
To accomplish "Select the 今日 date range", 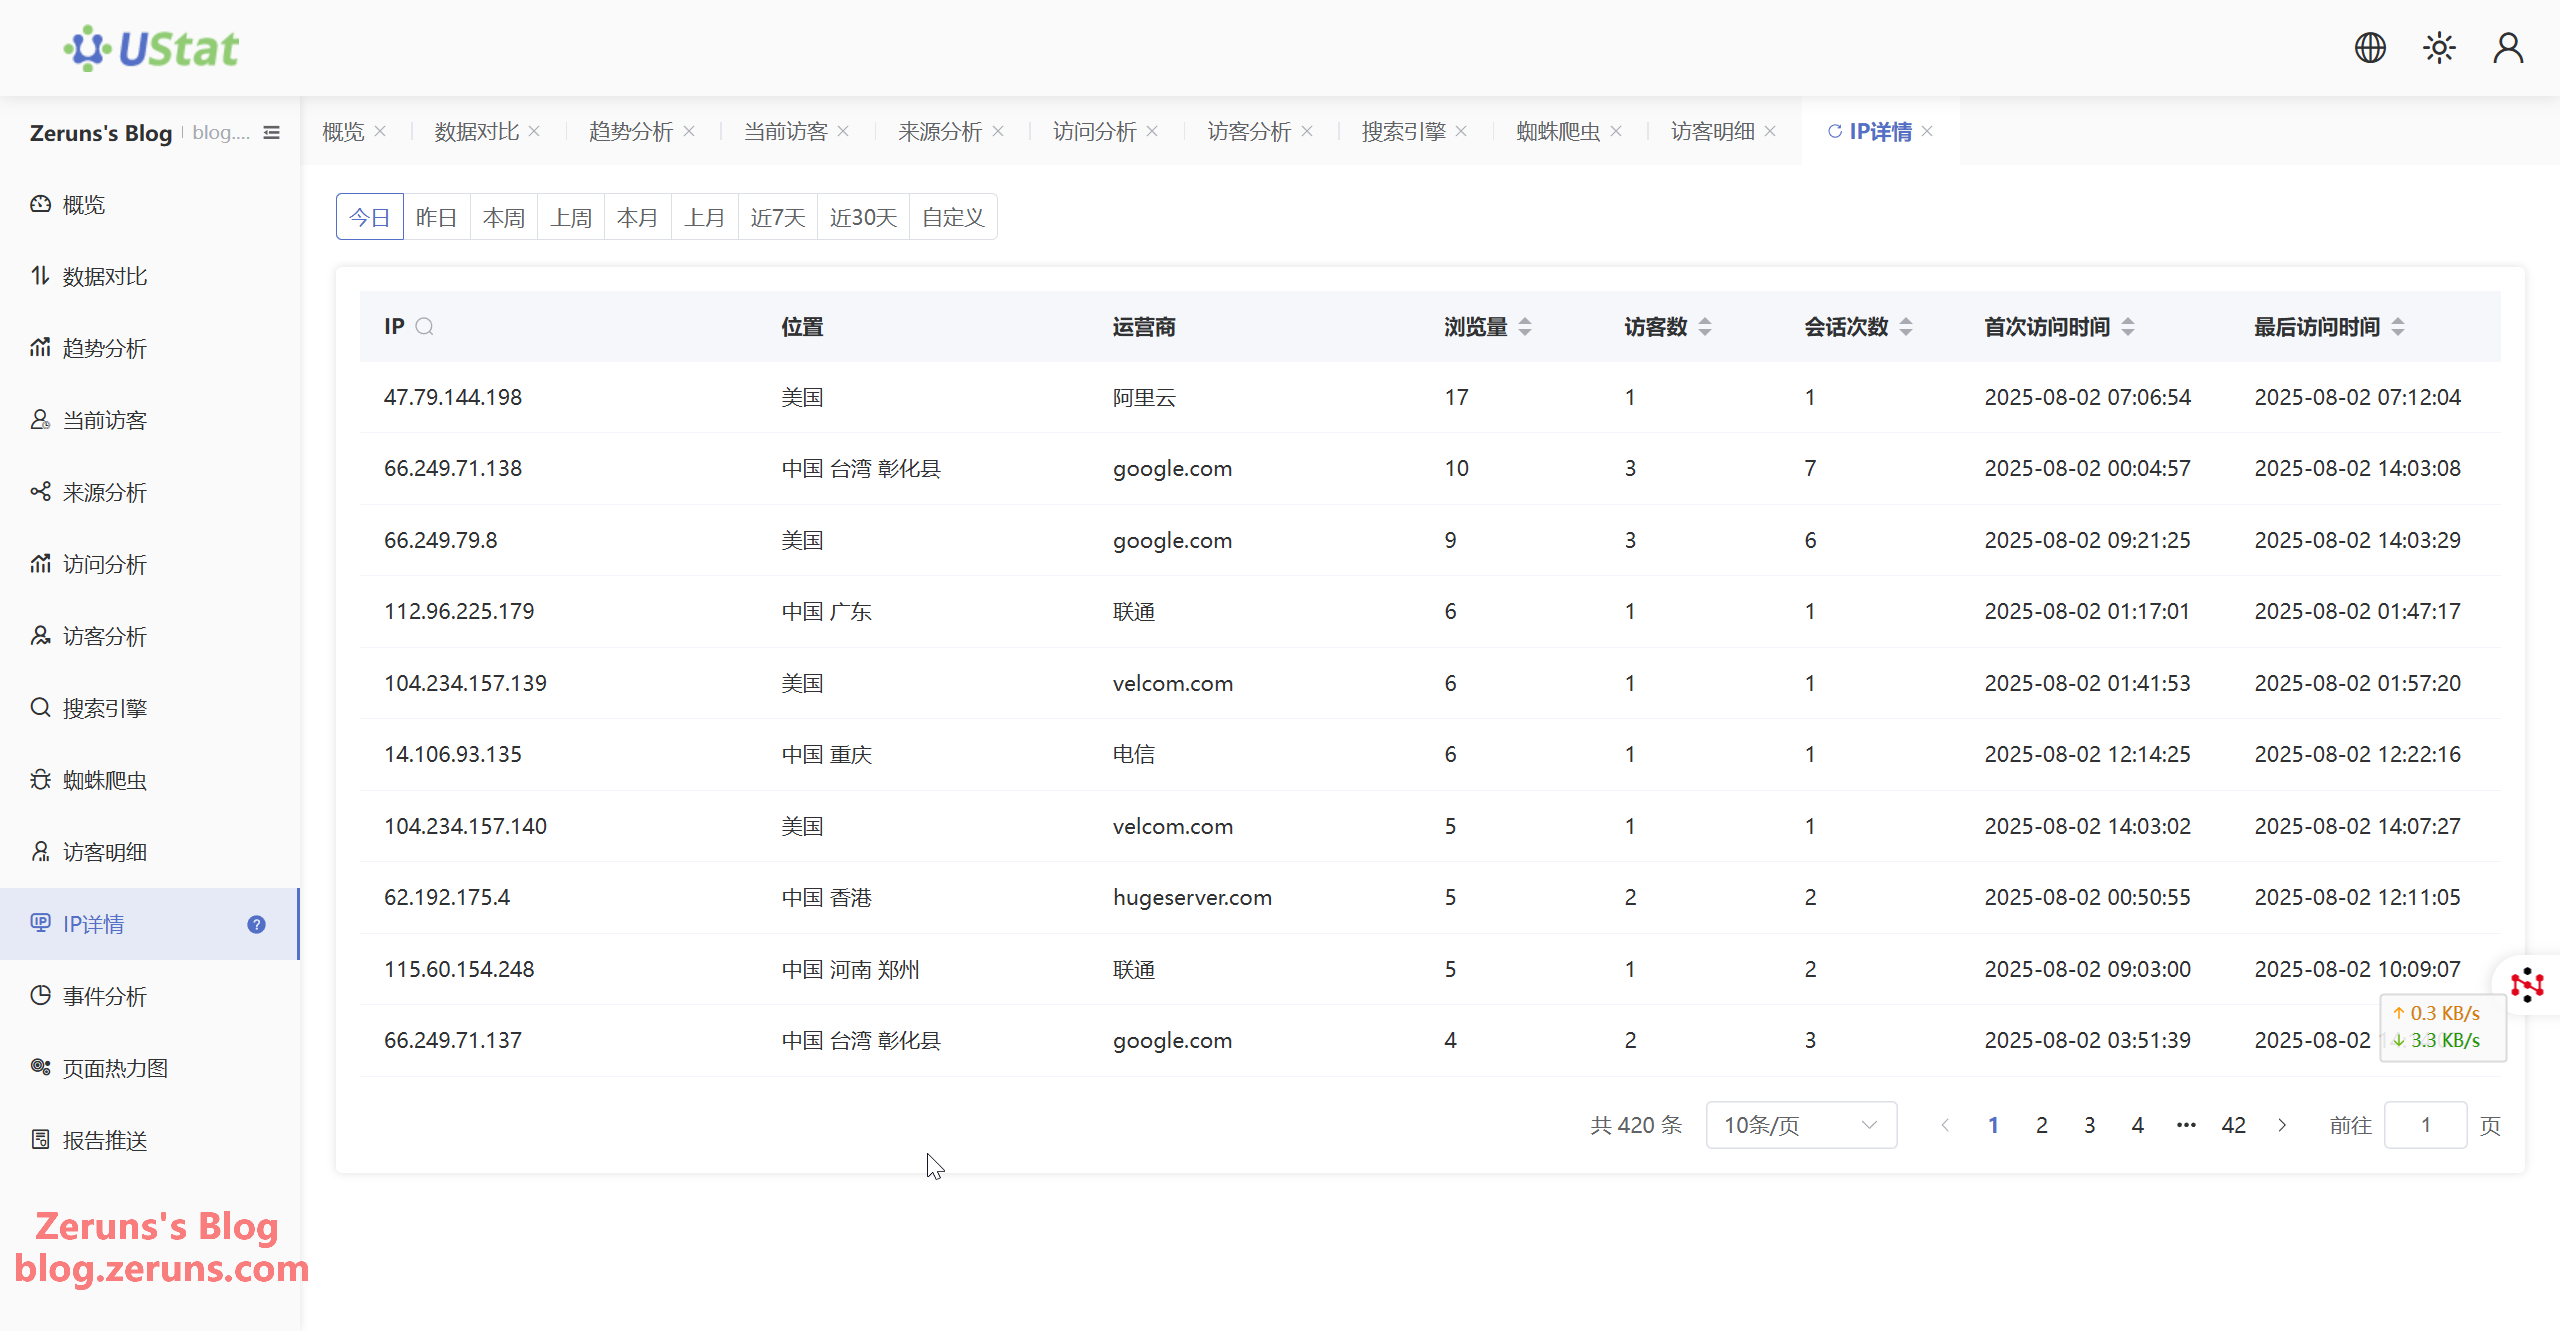I will tap(370, 217).
